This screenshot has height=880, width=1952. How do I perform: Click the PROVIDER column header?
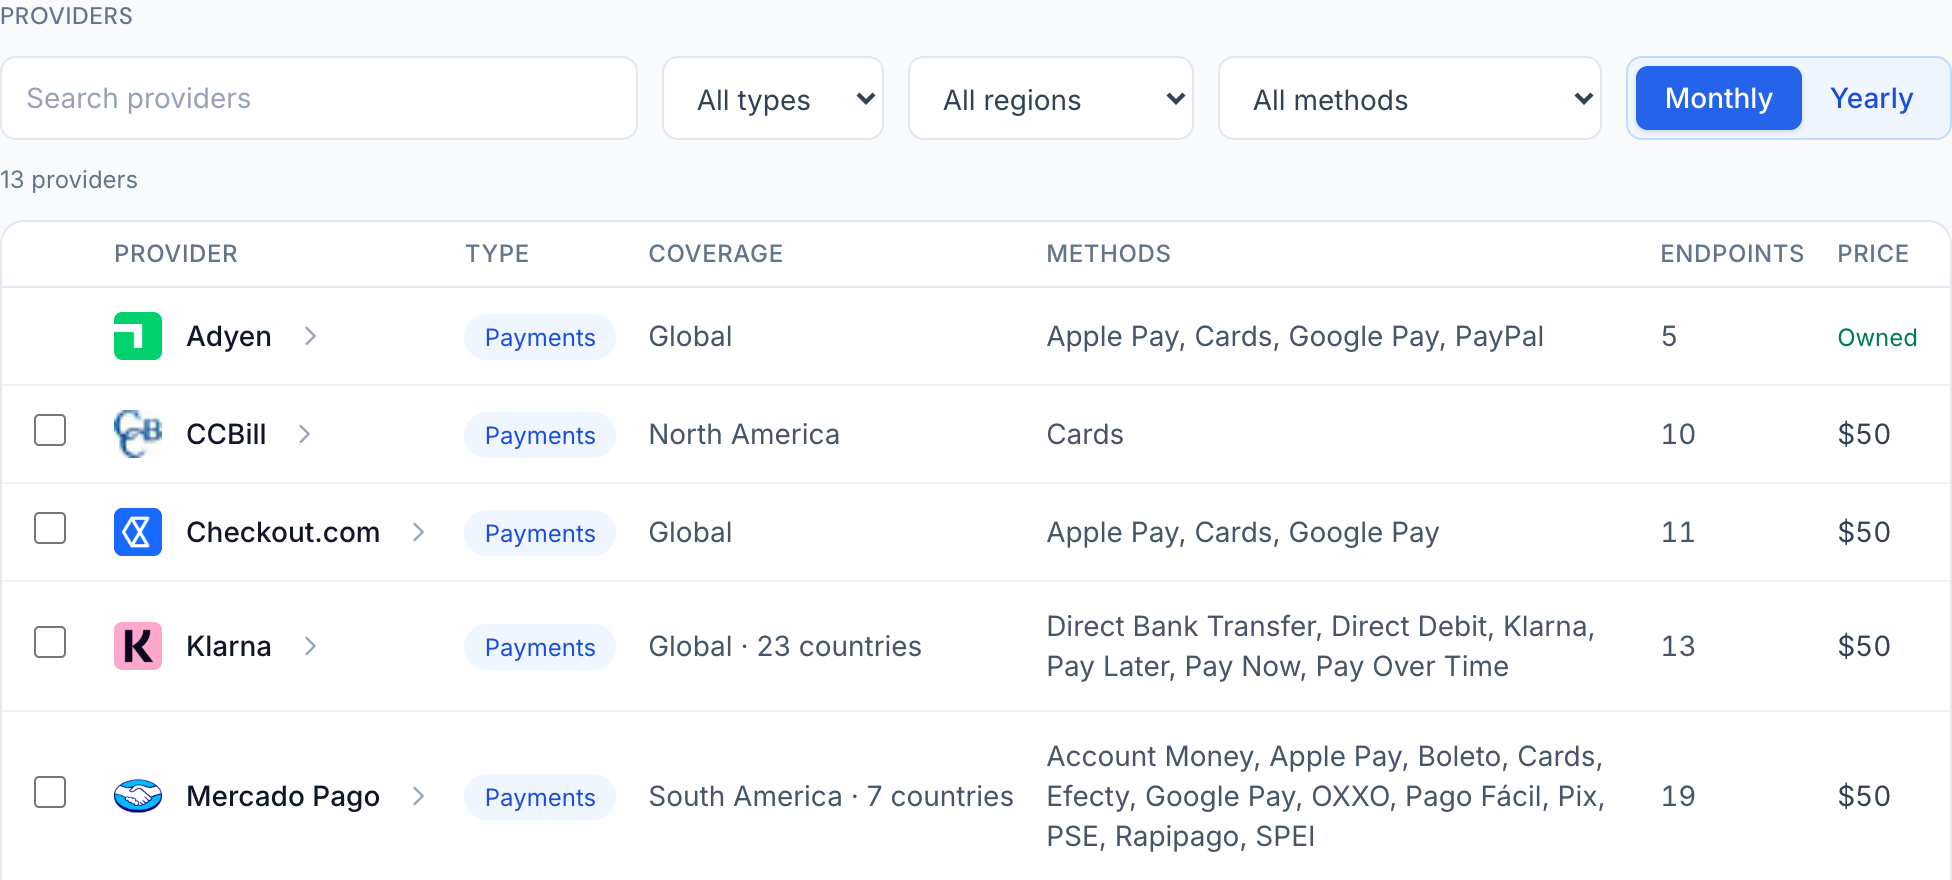tap(176, 254)
